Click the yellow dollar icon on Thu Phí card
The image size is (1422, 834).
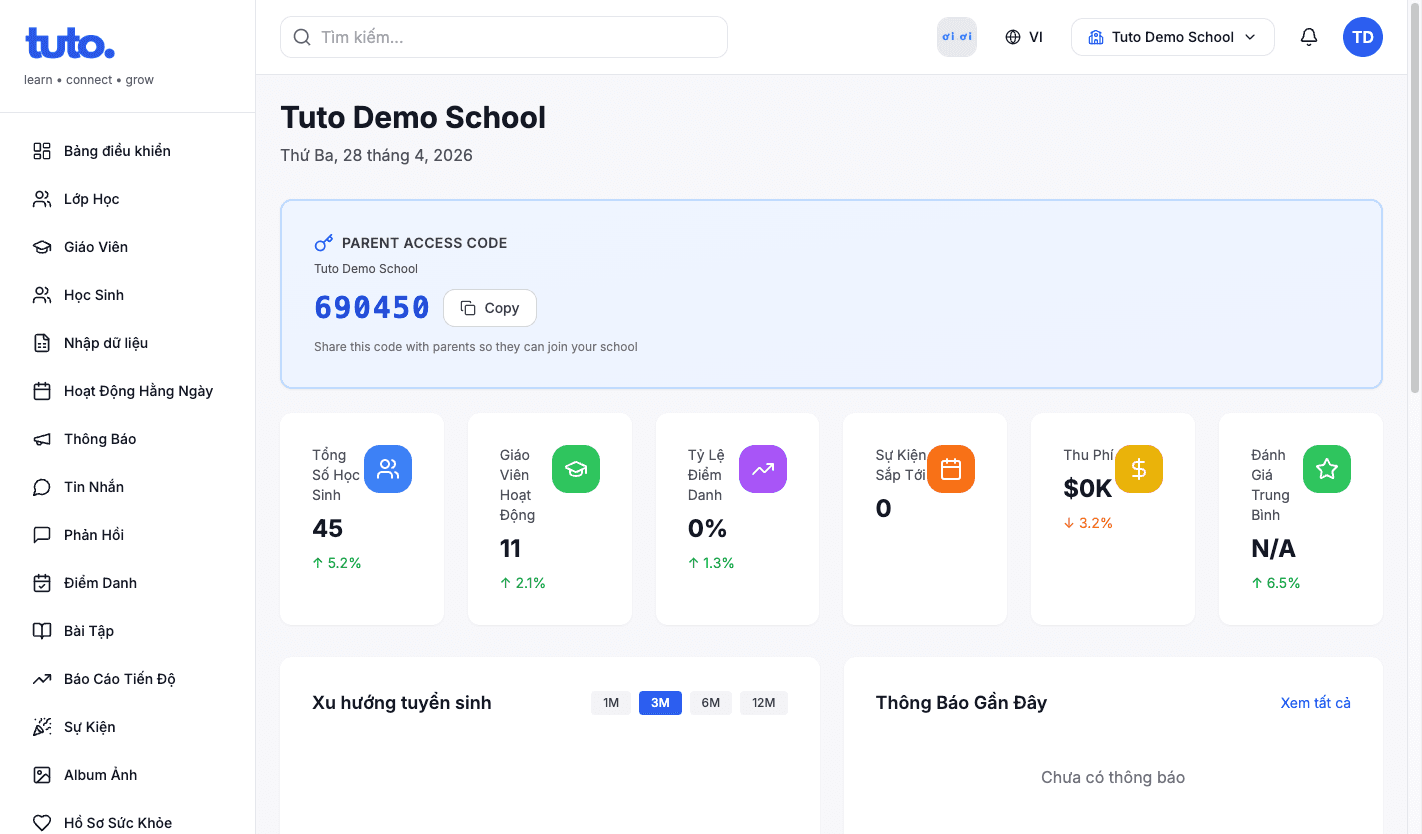(x=1139, y=469)
